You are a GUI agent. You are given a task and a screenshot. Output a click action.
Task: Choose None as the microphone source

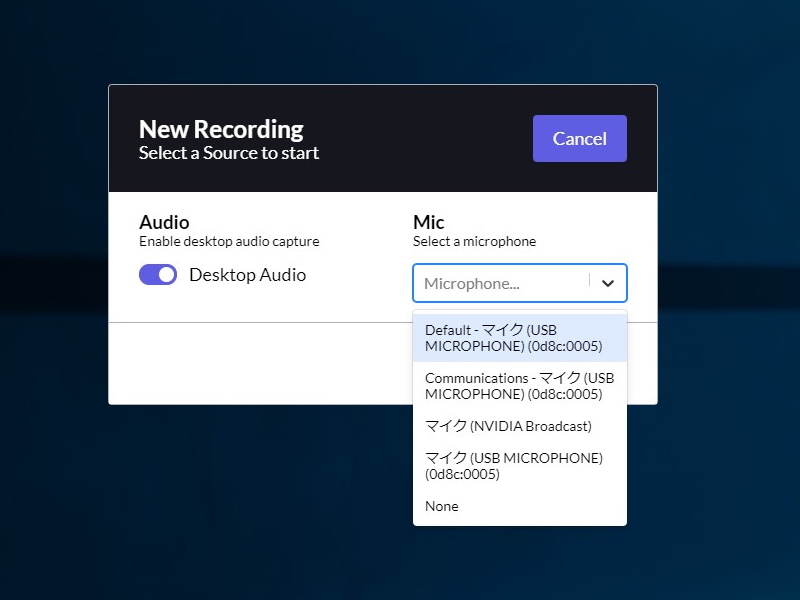click(x=441, y=506)
